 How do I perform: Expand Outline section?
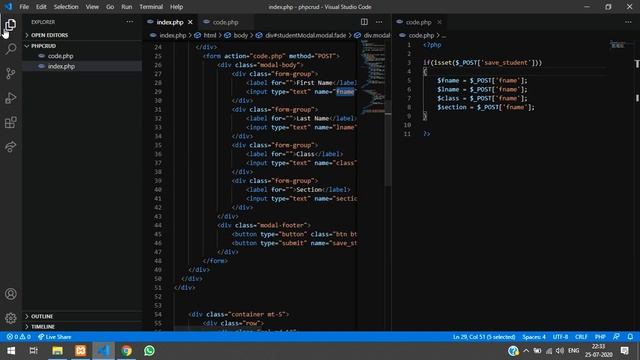coord(82,316)
